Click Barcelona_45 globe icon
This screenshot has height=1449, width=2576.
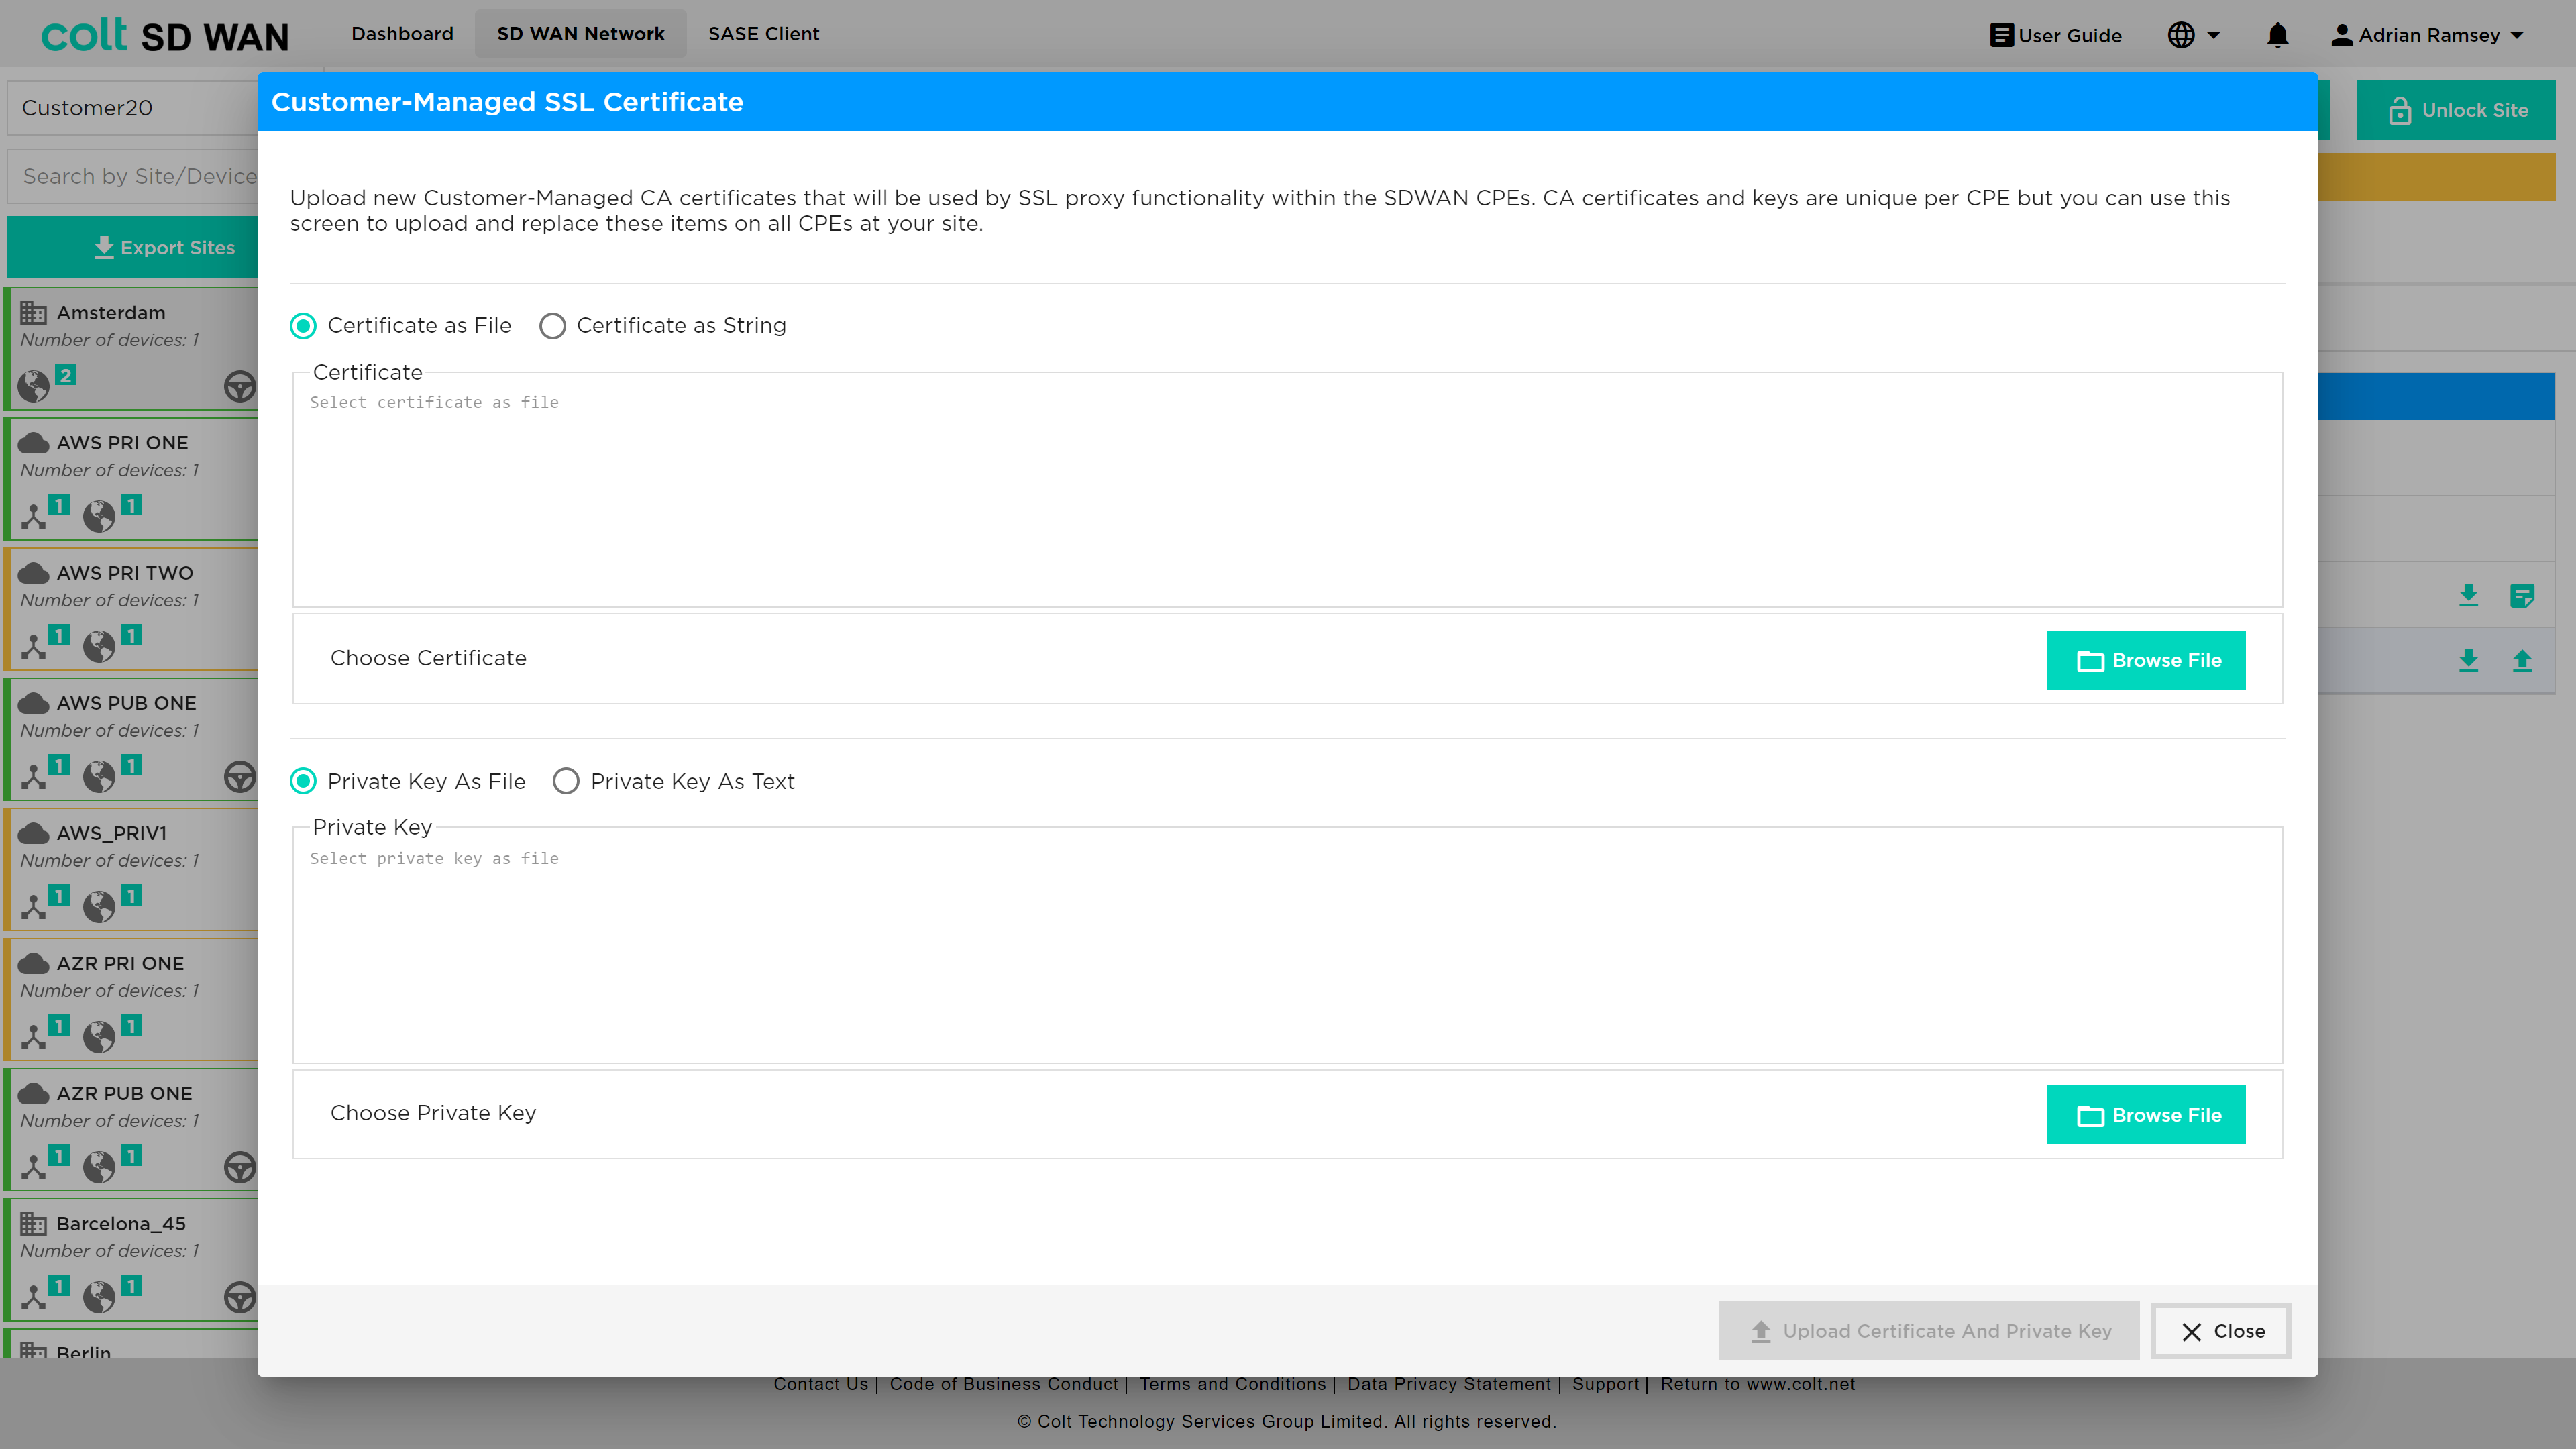coord(99,1296)
